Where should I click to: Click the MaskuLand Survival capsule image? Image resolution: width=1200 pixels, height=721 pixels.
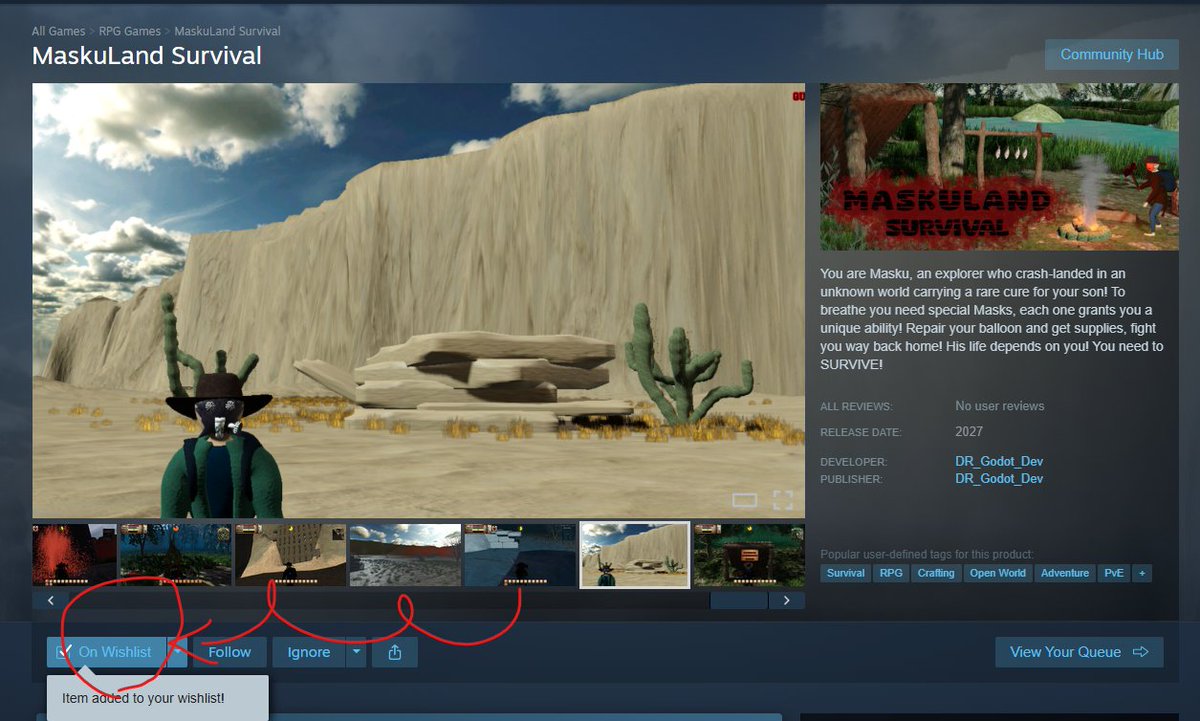pyautogui.click(x=998, y=166)
